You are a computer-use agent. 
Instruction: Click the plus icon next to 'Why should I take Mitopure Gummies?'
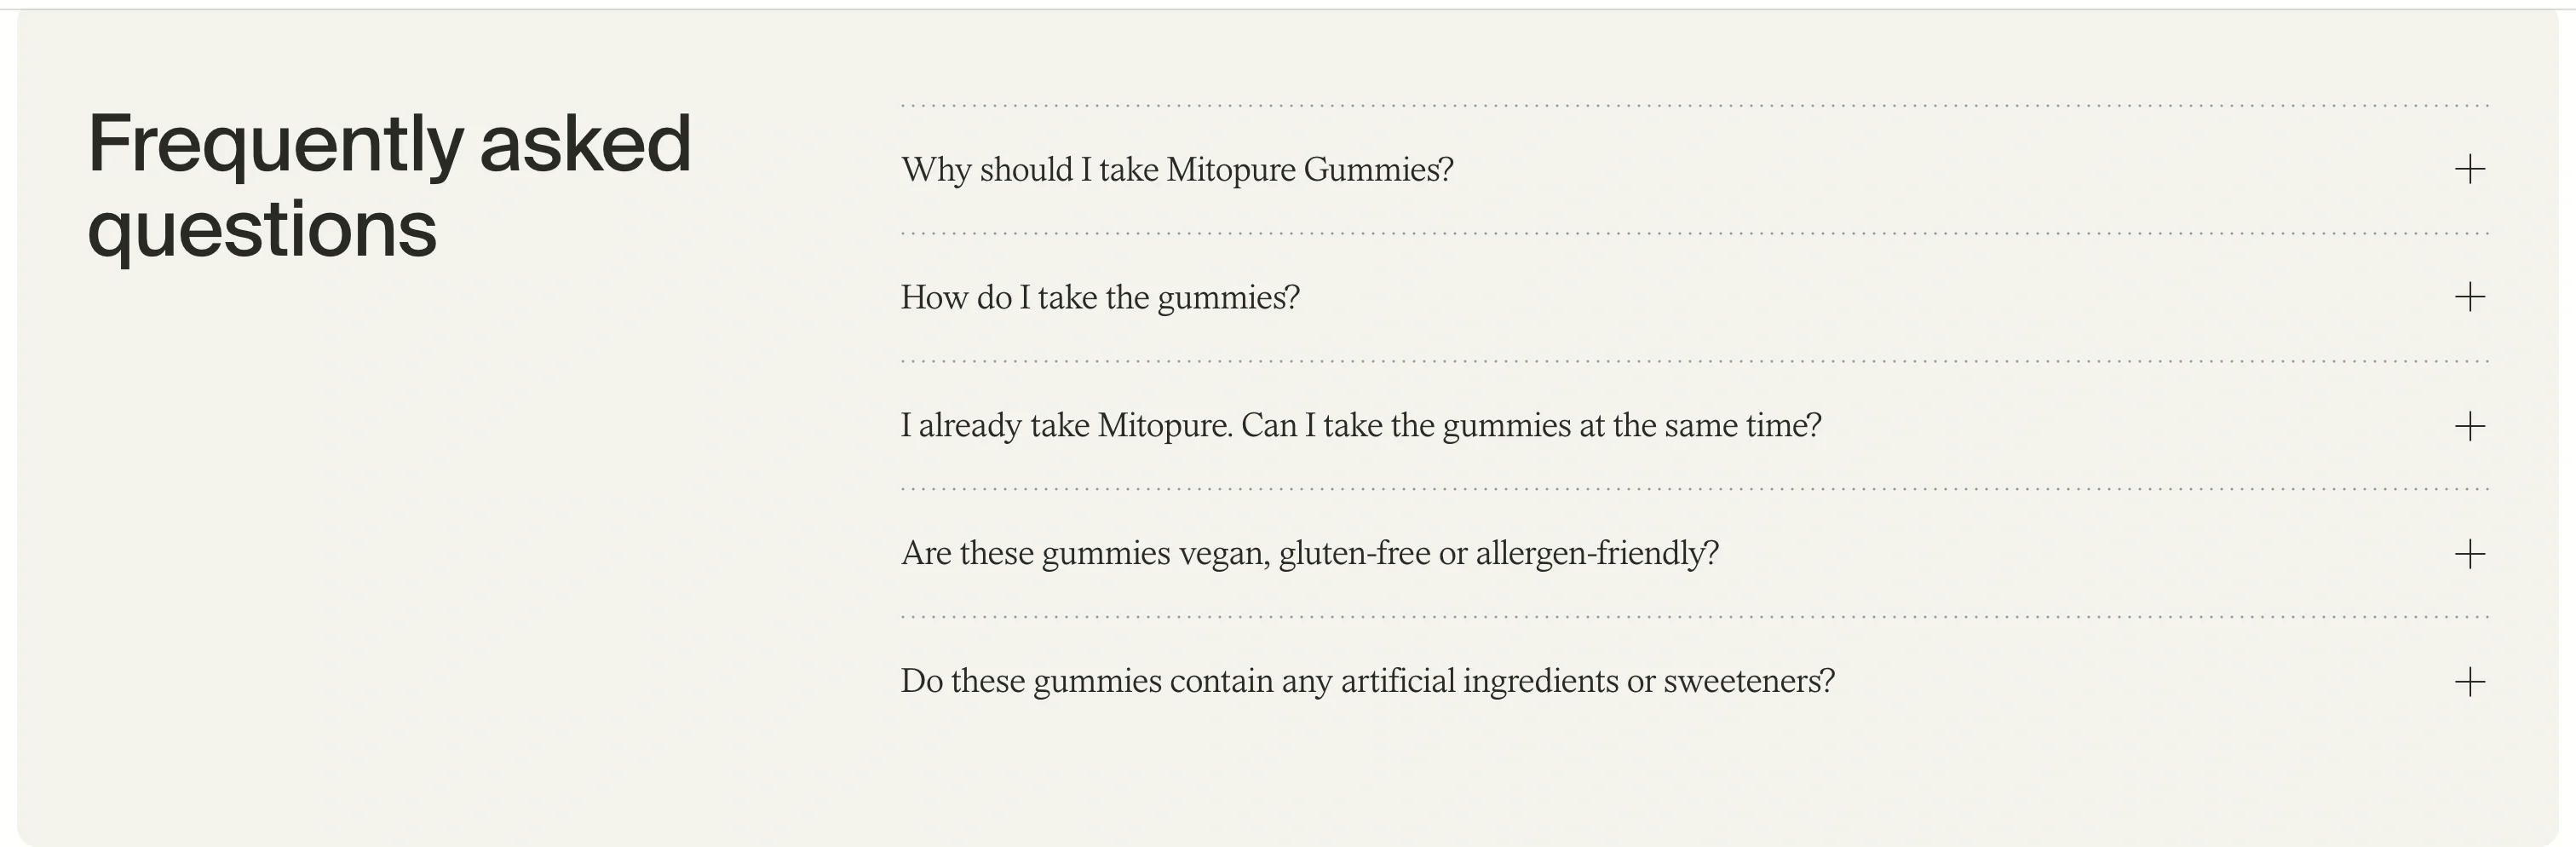point(2472,170)
